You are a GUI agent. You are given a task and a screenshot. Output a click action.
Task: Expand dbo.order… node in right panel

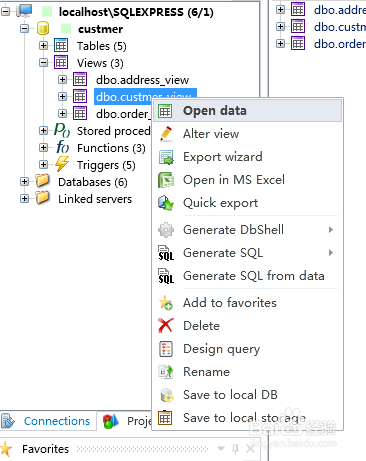tap(281, 43)
